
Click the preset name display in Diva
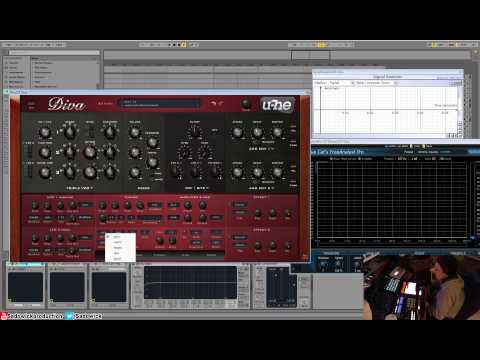(161, 104)
